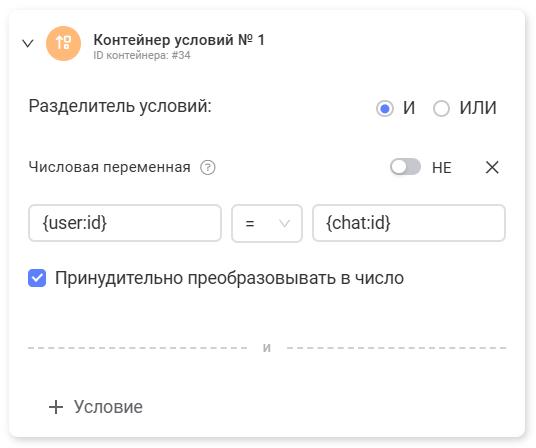Image resolution: width=536 pixels, height=448 pixels.
Task: Uncheck the Принудительно преобразовывать в число checkbox
Action: click(37, 278)
